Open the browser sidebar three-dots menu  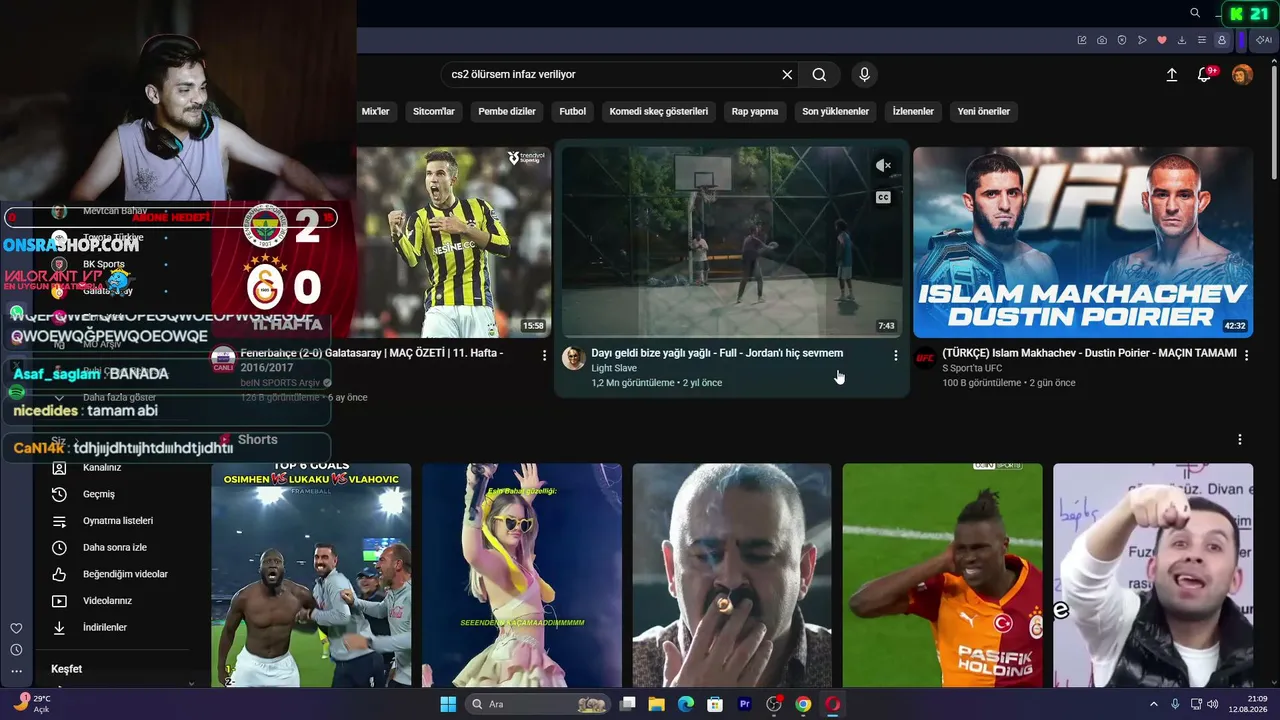click(16, 672)
